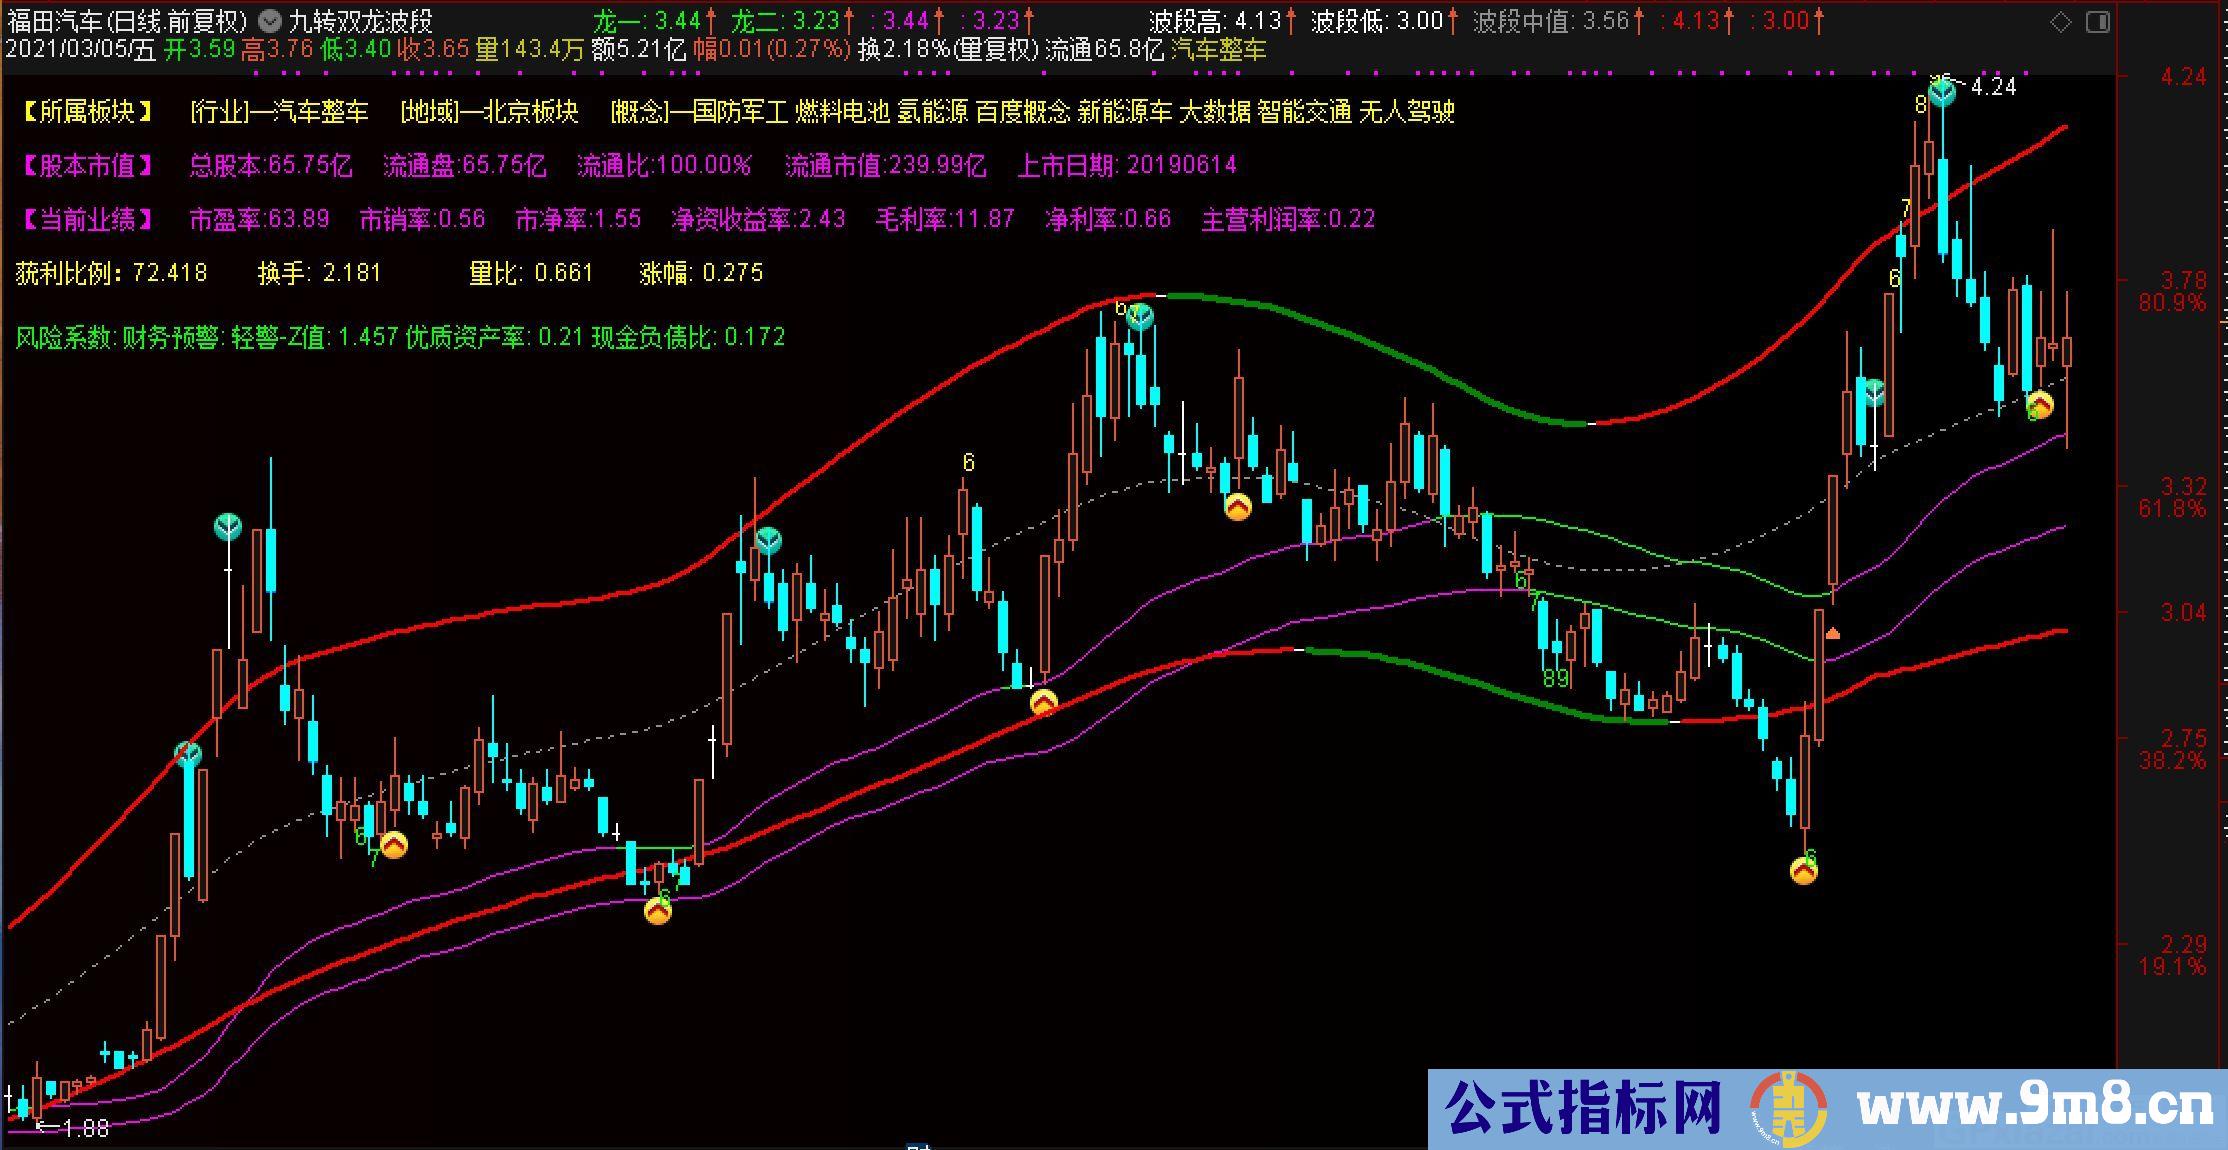Click the 燃料电池 concept tag

(x=842, y=111)
